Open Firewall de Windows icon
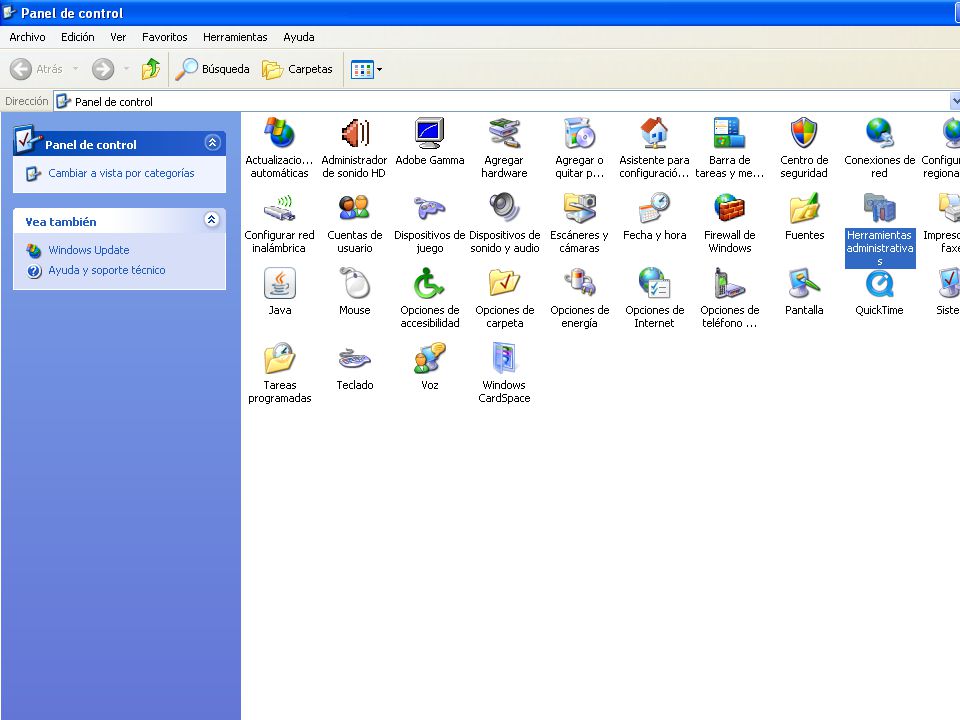Screen dimensions: 960x720 click(x=729, y=208)
